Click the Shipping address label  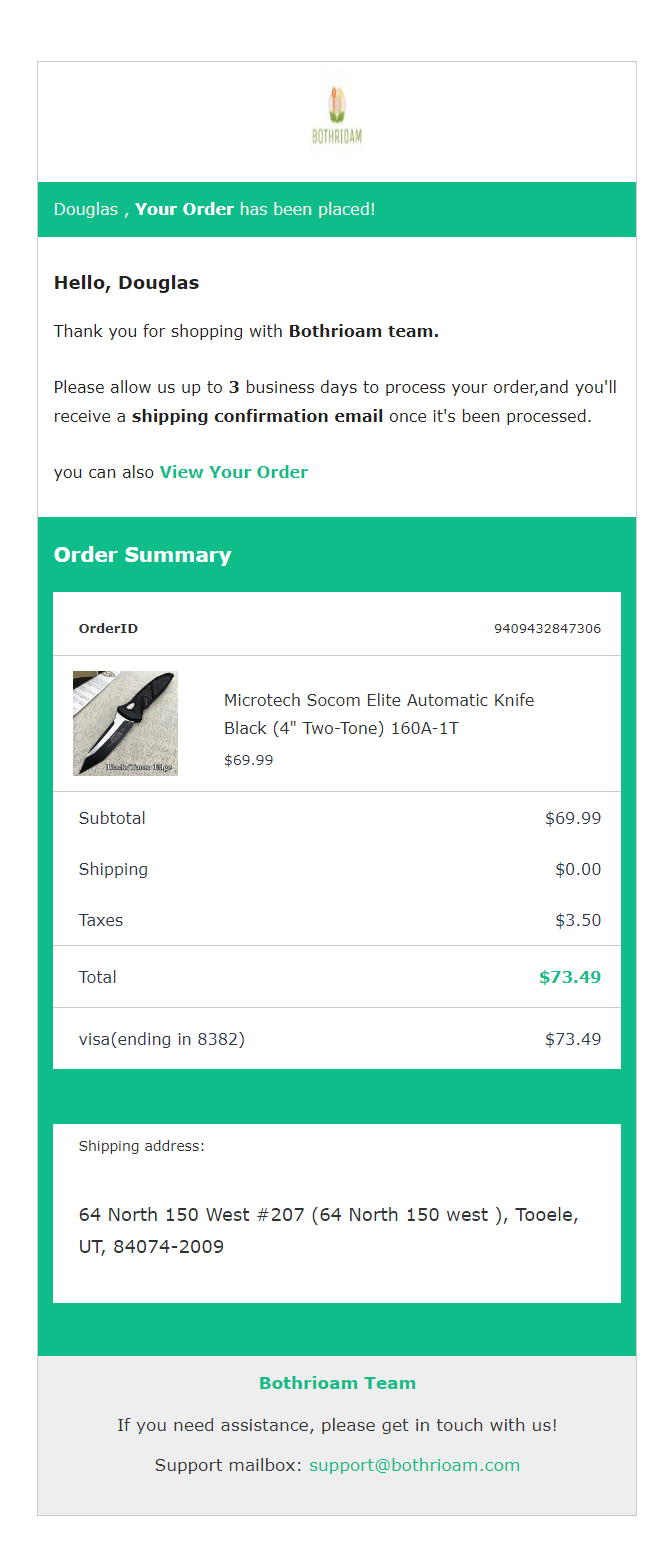pyautogui.click(x=141, y=1146)
